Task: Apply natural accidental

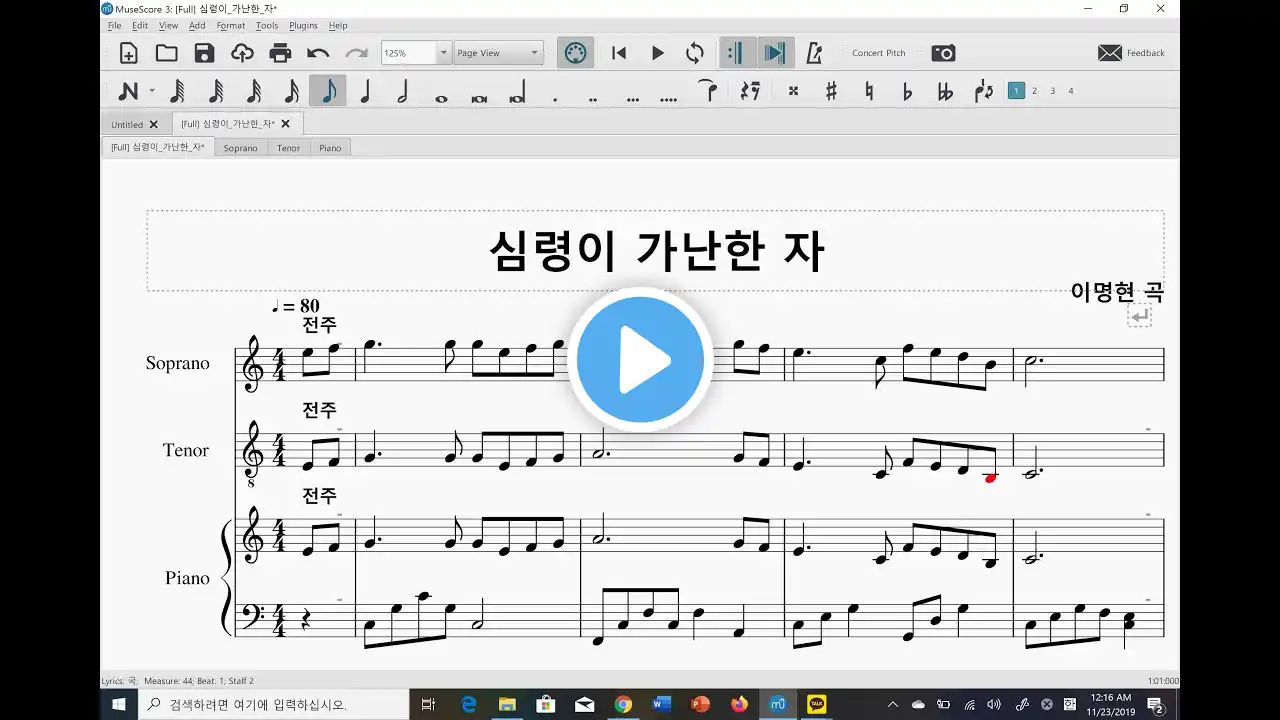Action: point(869,92)
